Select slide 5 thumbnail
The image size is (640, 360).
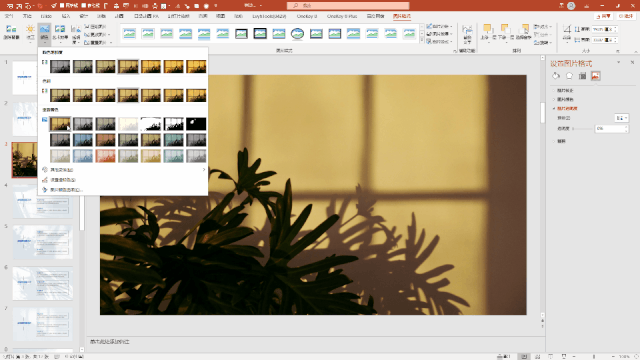(42, 242)
